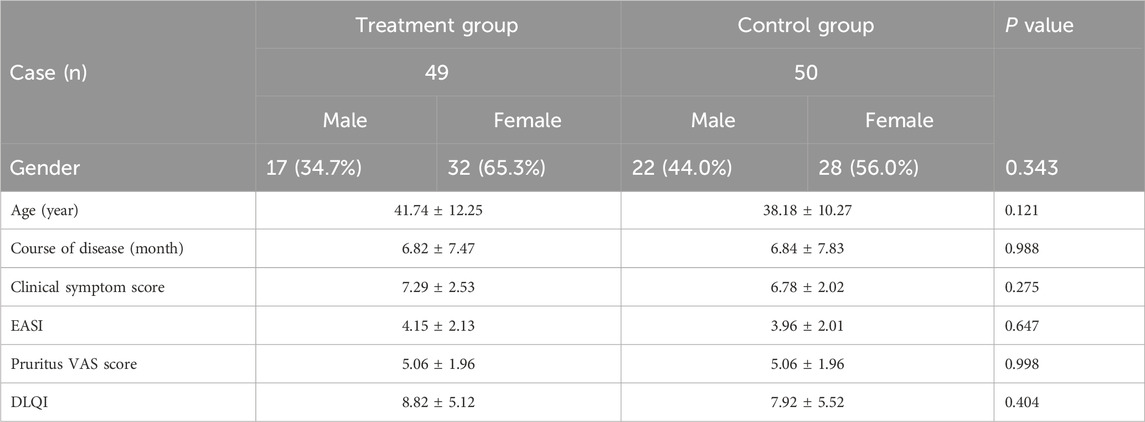1145x422 pixels.
Task: Click the Control group column header
Action: click(x=805, y=26)
